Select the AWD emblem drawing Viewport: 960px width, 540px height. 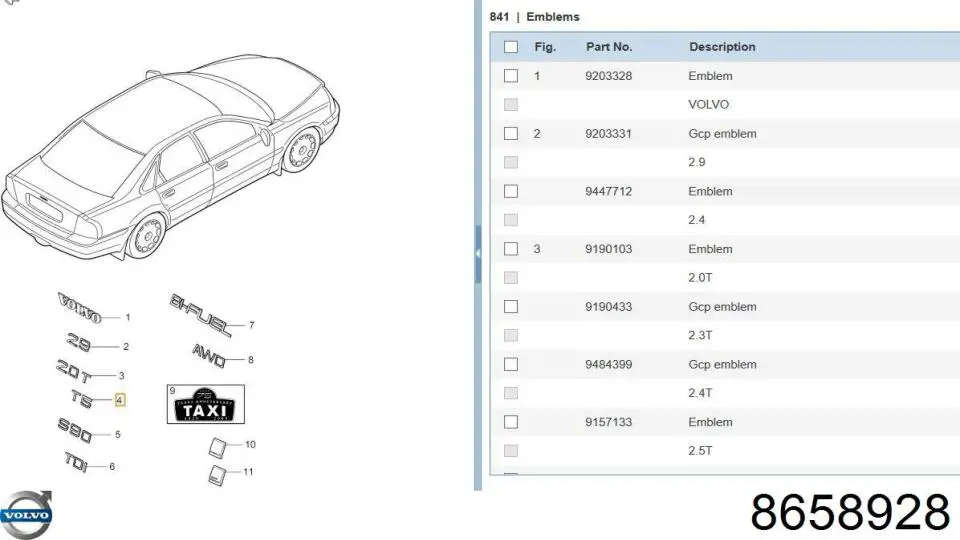click(209, 355)
